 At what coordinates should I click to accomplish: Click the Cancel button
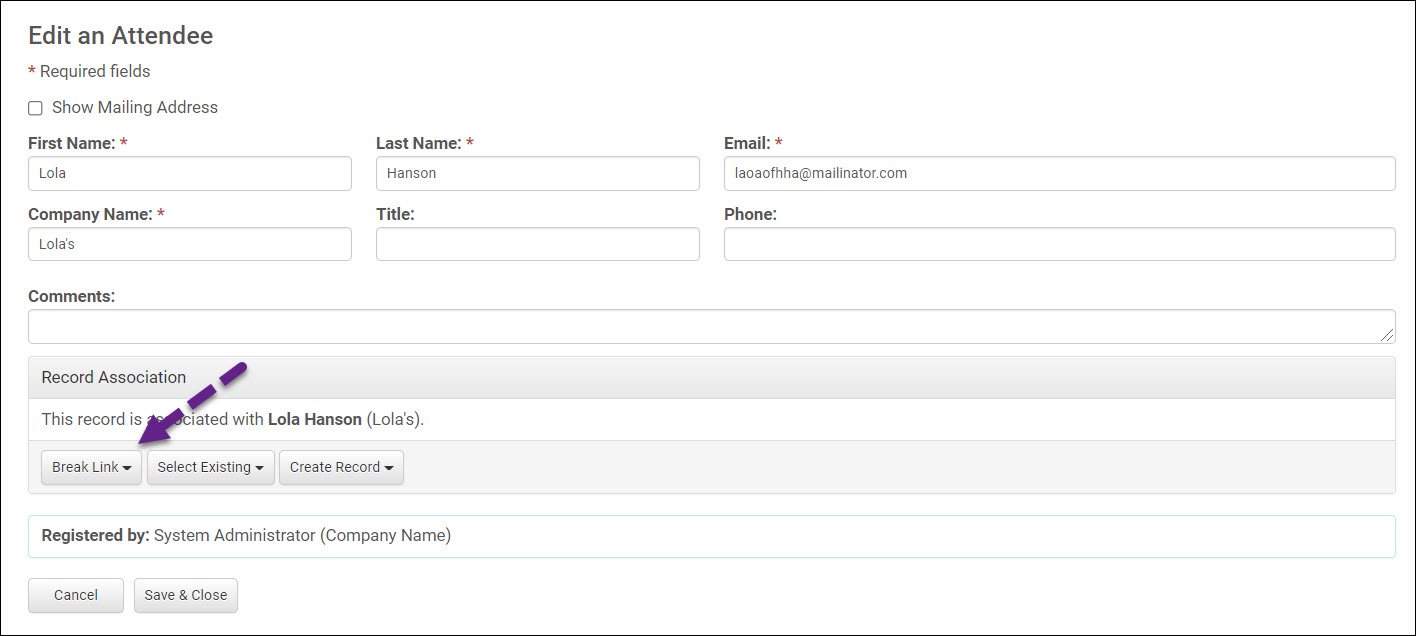tap(76, 595)
